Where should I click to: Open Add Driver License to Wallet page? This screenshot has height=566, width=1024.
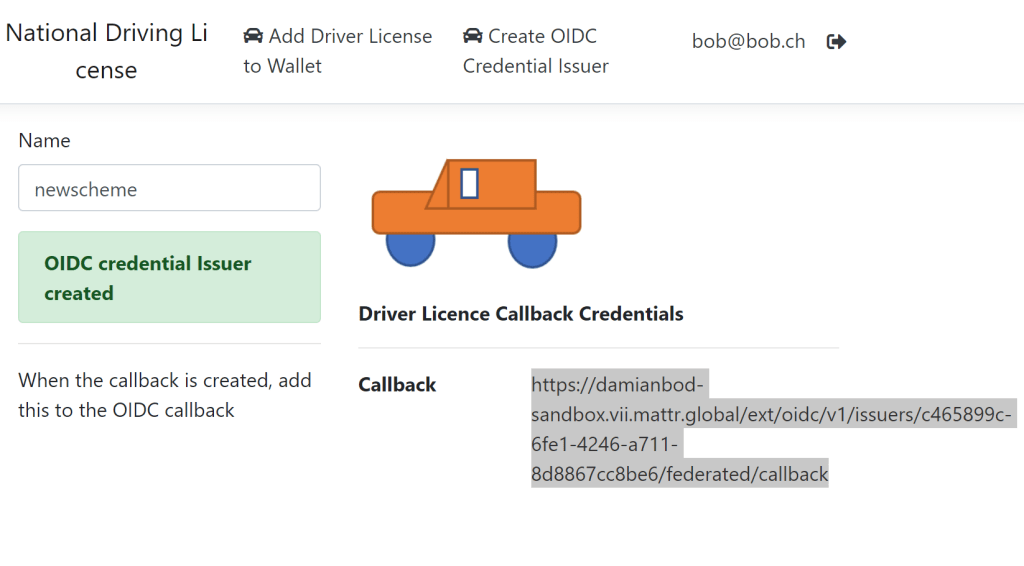pyautogui.click(x=338, y=51)
